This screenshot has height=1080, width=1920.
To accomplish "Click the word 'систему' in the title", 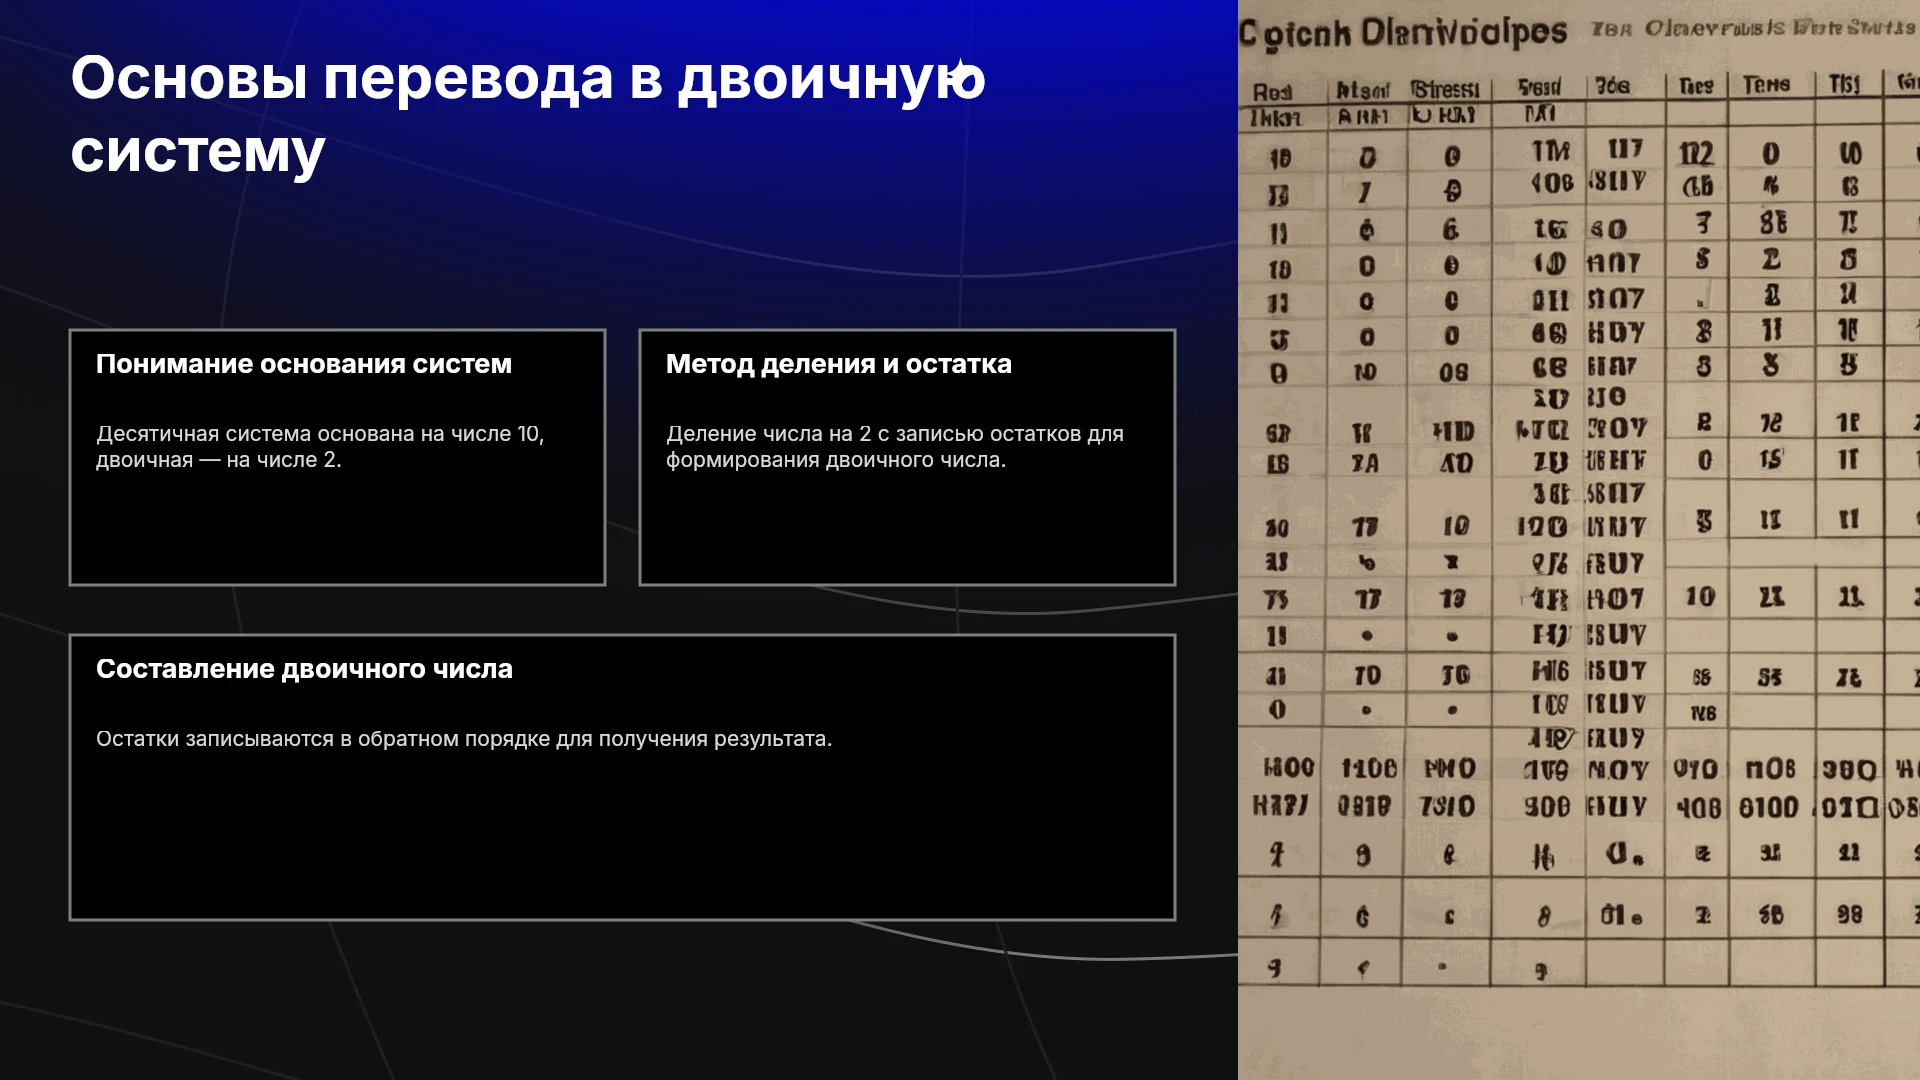I will click(198, 152).
